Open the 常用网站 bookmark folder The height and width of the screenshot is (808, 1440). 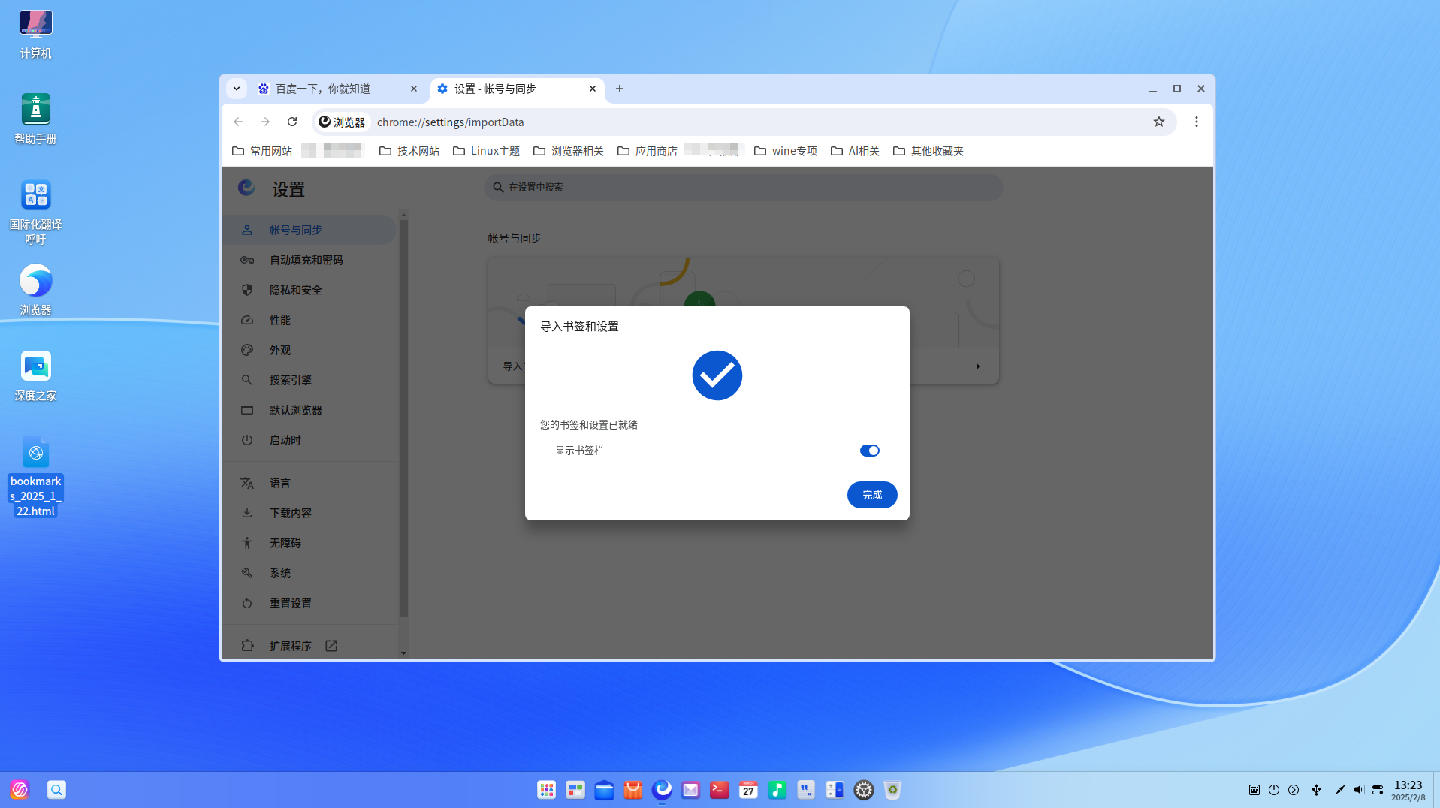coord(262,151)
